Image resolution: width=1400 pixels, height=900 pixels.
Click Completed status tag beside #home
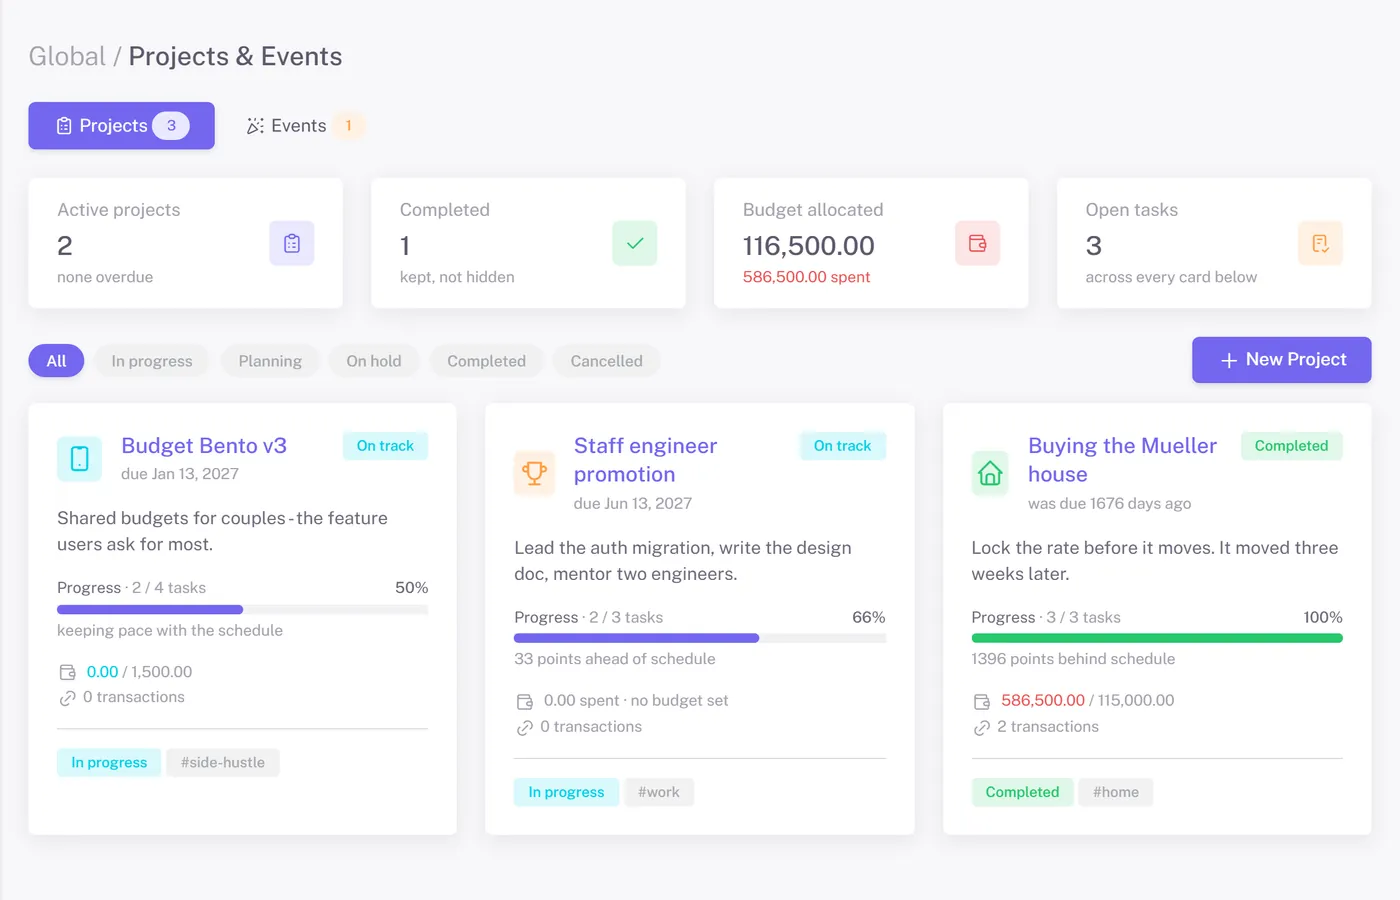pyautogui.click(x=1022, y=792)
